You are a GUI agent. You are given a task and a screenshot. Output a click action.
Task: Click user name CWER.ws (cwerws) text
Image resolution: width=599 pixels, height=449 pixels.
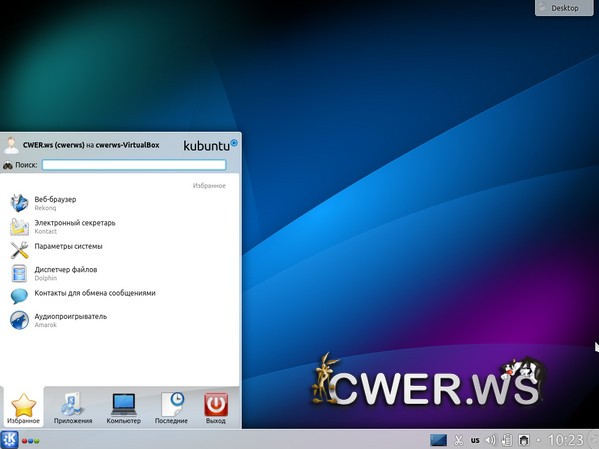[x=53, y=145]
